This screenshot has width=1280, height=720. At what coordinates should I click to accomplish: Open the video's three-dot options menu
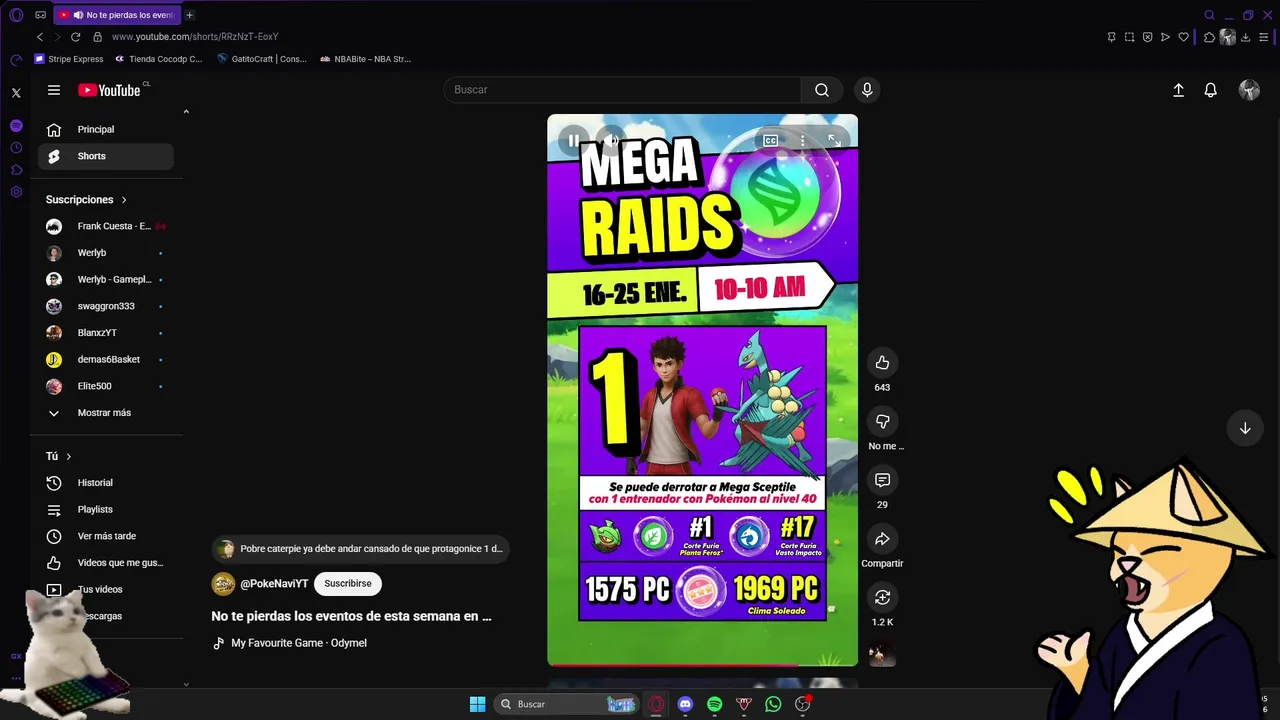coord(802,141)
